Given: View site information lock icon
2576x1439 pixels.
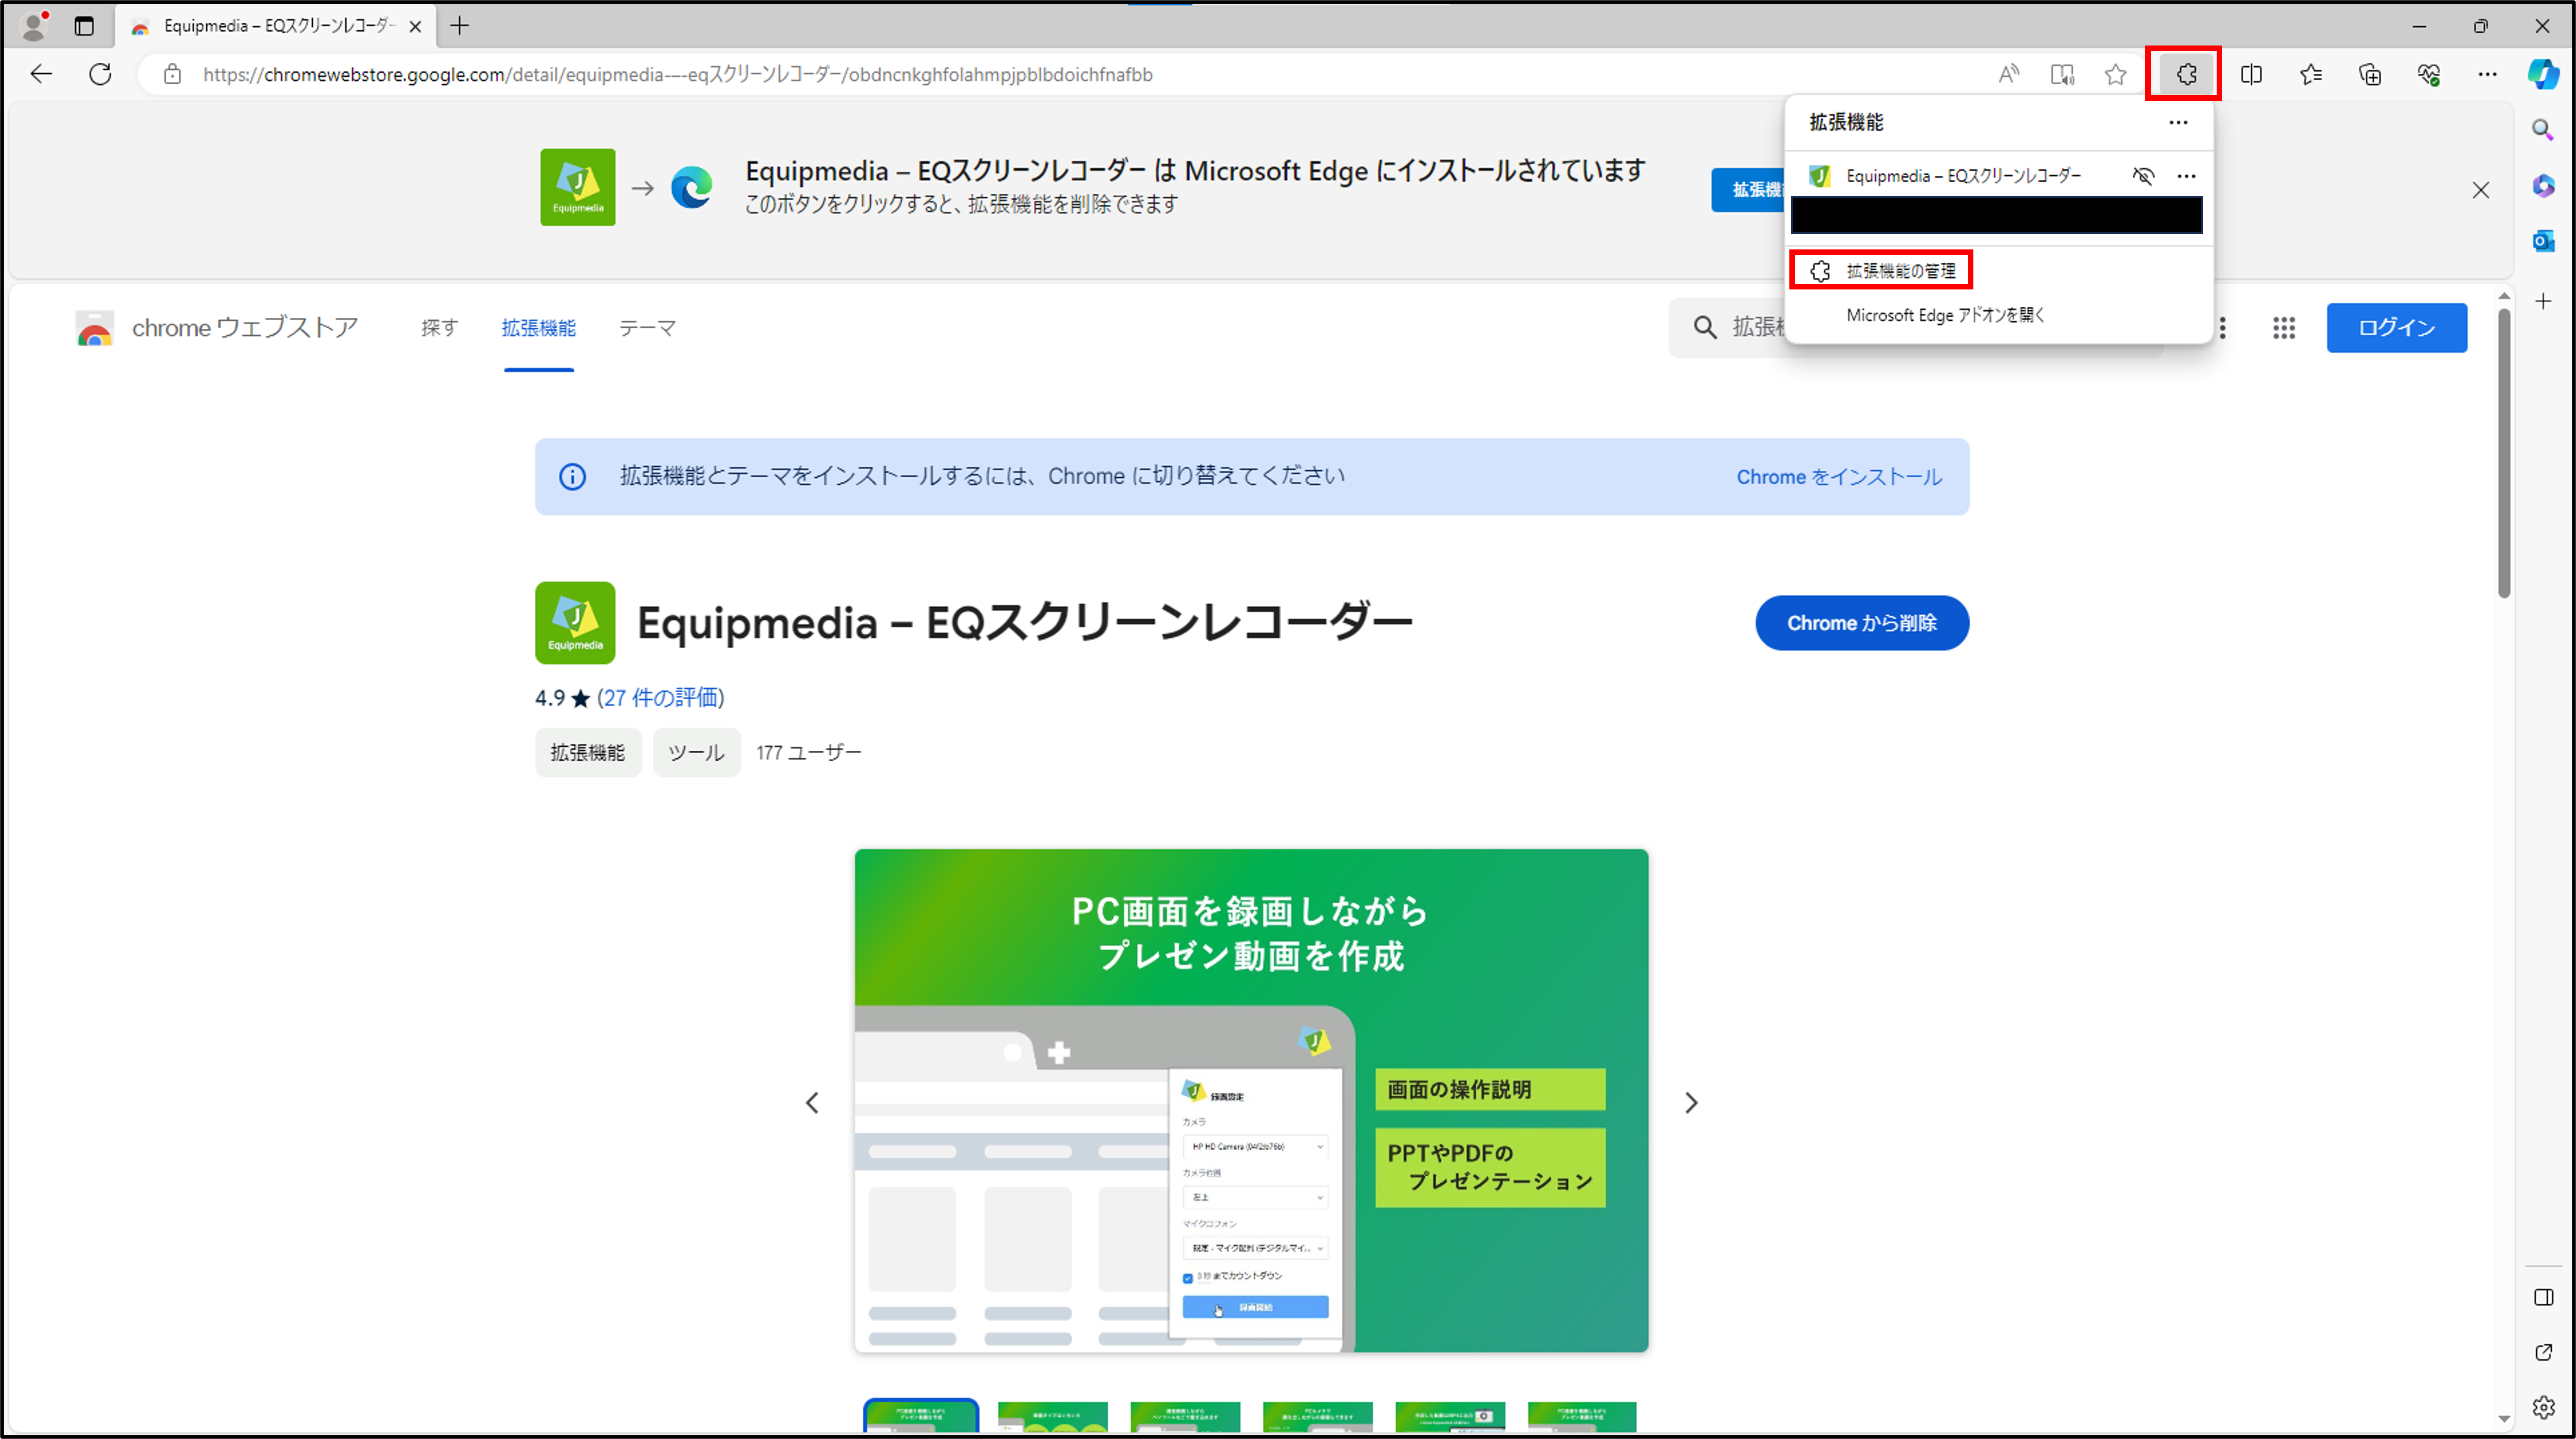Looking at the screenshot, I should (172, 74).
